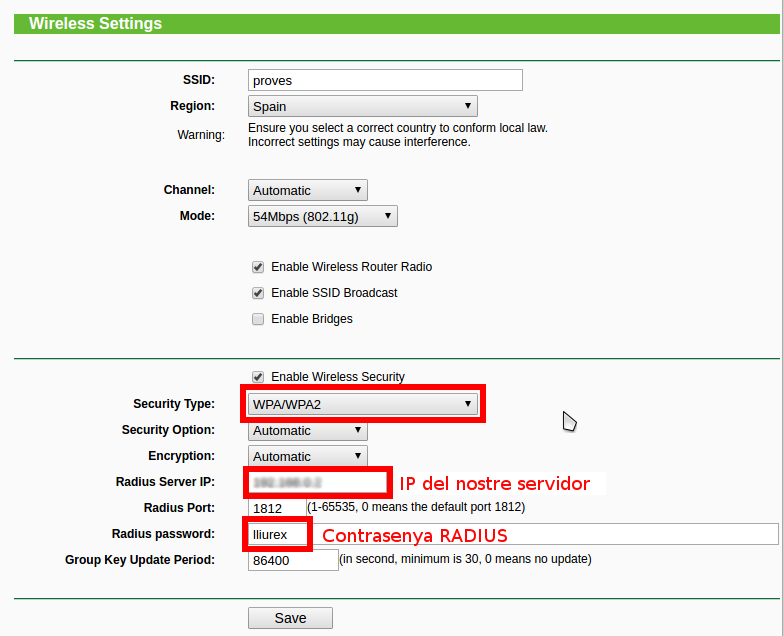Click the Radius Server IP input field
784x636 pixels.
[316, 482]
